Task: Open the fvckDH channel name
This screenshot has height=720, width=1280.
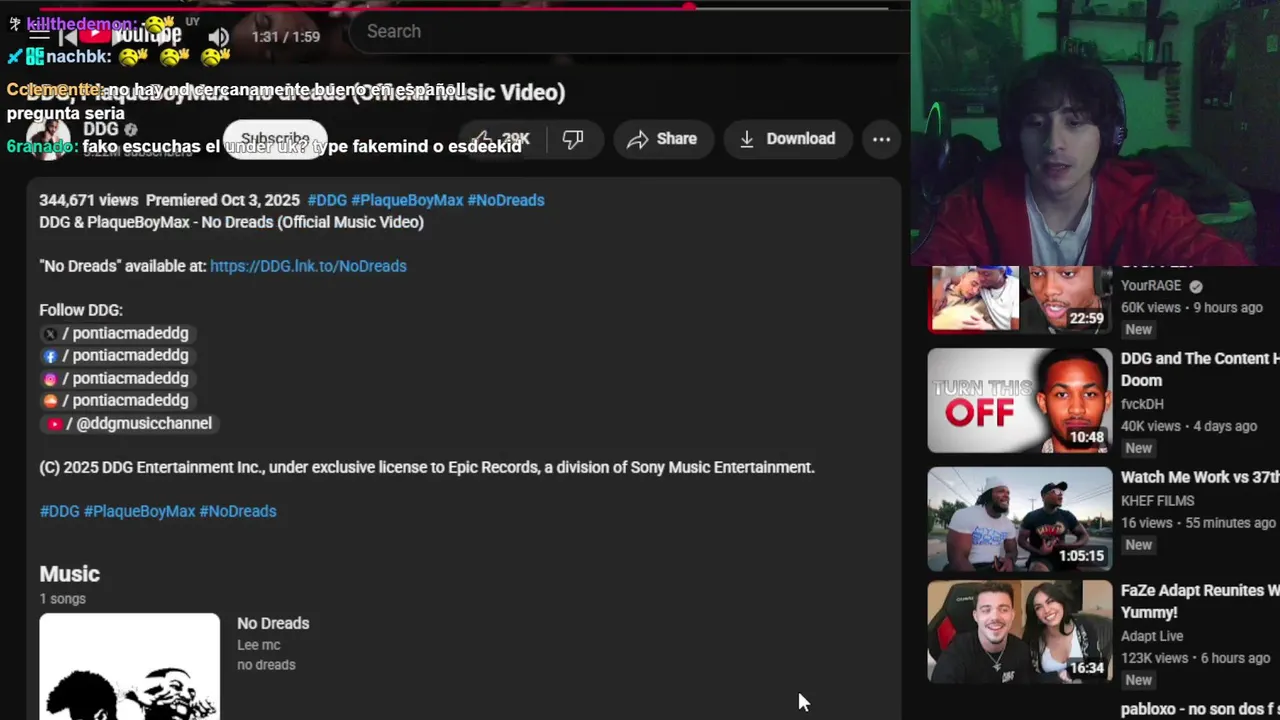Action: [1142, 404]
